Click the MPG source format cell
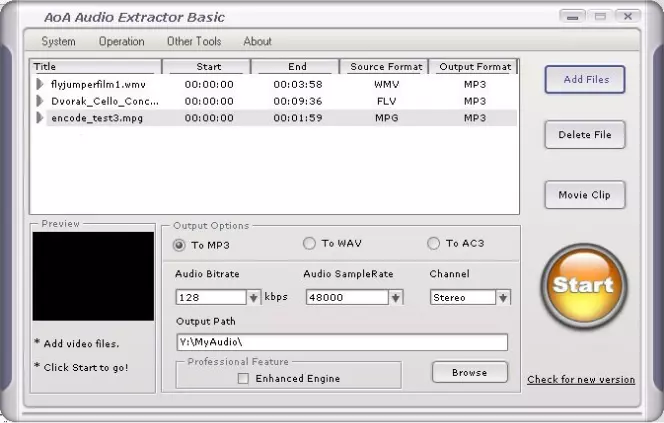Screen dimensions: 664x423 click(x=387, y=118)
